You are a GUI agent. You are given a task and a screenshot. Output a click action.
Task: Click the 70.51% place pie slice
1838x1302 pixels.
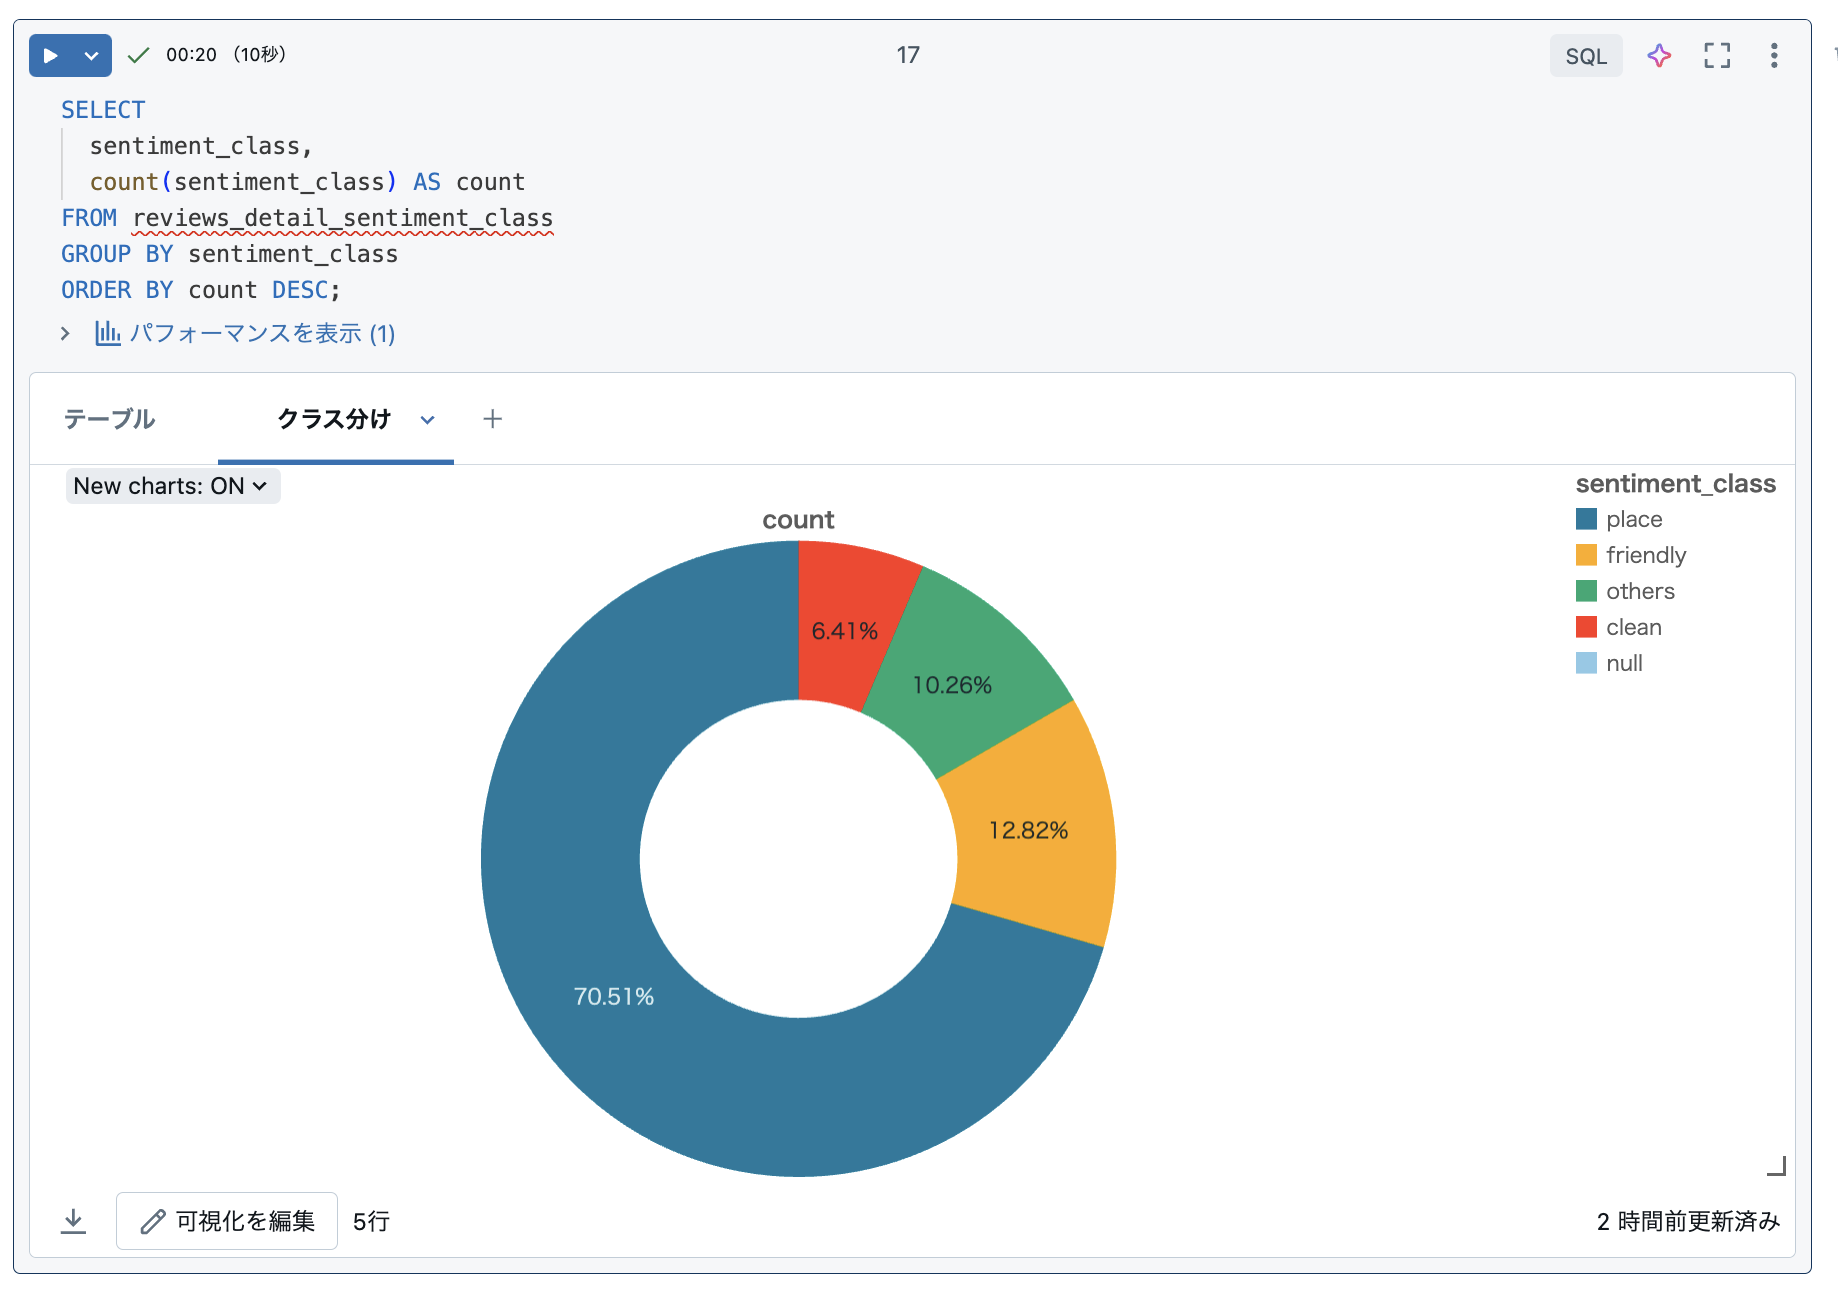(614, 996)
